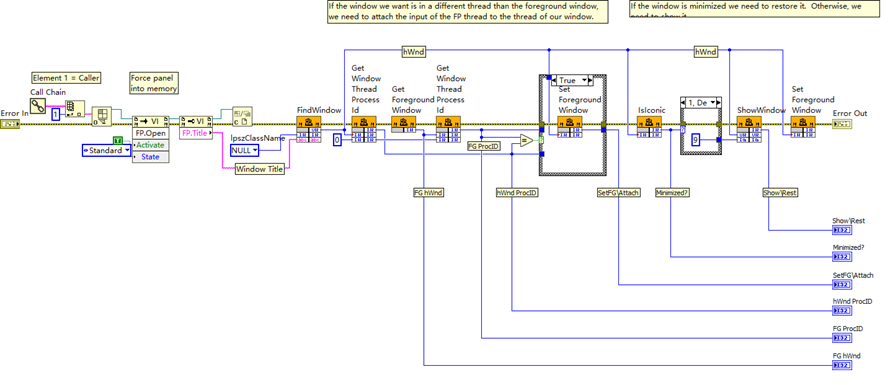Screen dimensions: 888x385
Task: Click the FG hWnd wire label box
Action: tap(428, 192)
